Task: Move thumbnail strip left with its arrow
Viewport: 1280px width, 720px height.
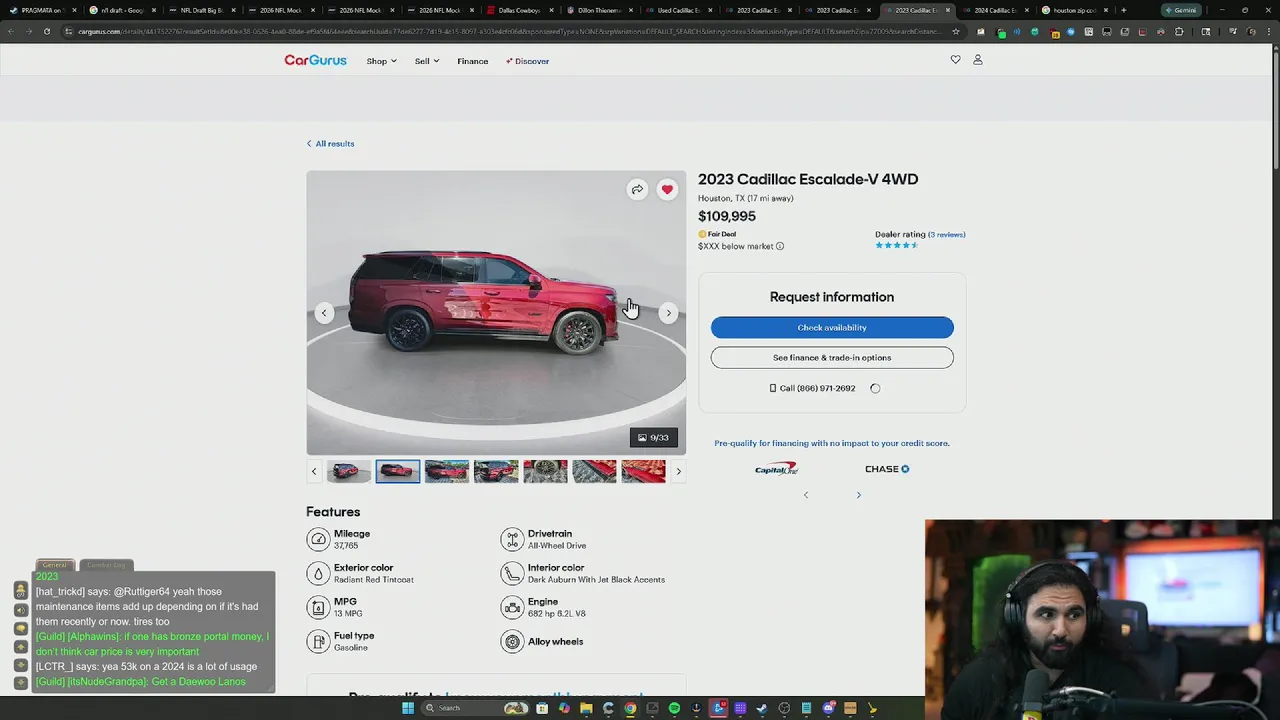Action: (x=314, y=471)
